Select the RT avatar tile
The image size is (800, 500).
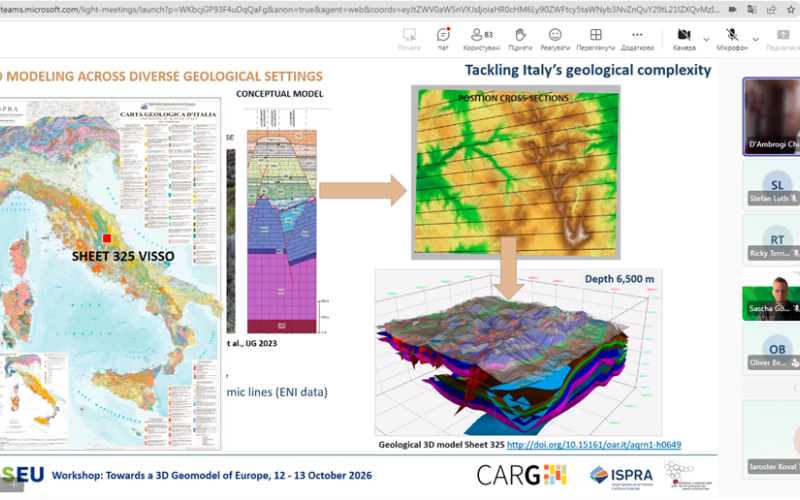click(x=771, y=240)
